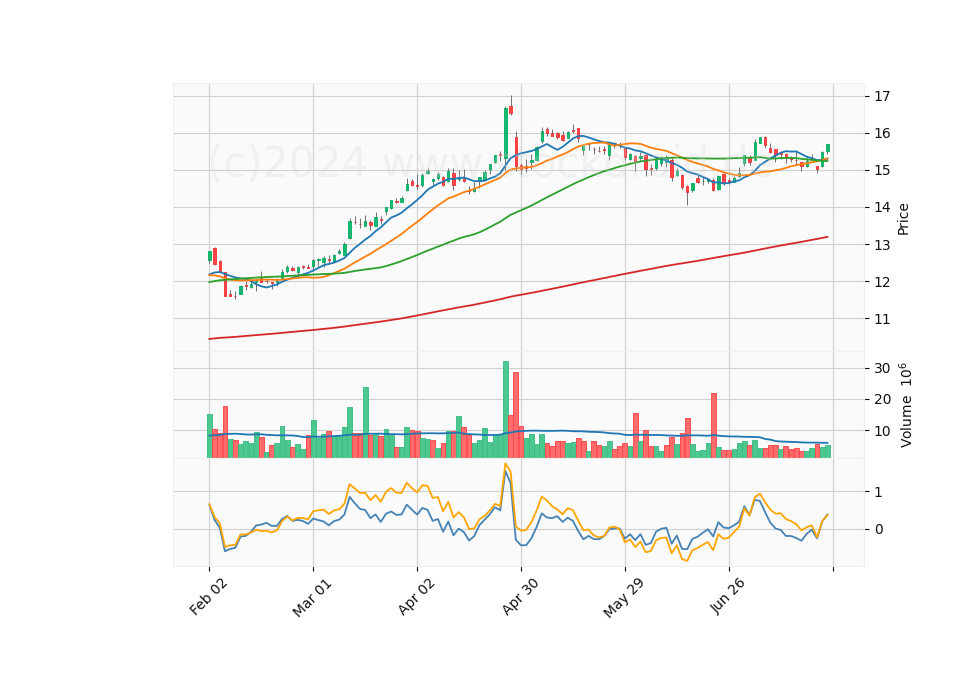Image resolution: width=960 pixels, height=690 pixels.
Task: Select the "Jun 26" date label
Action: pyautogui.click(x=727, y=596)
